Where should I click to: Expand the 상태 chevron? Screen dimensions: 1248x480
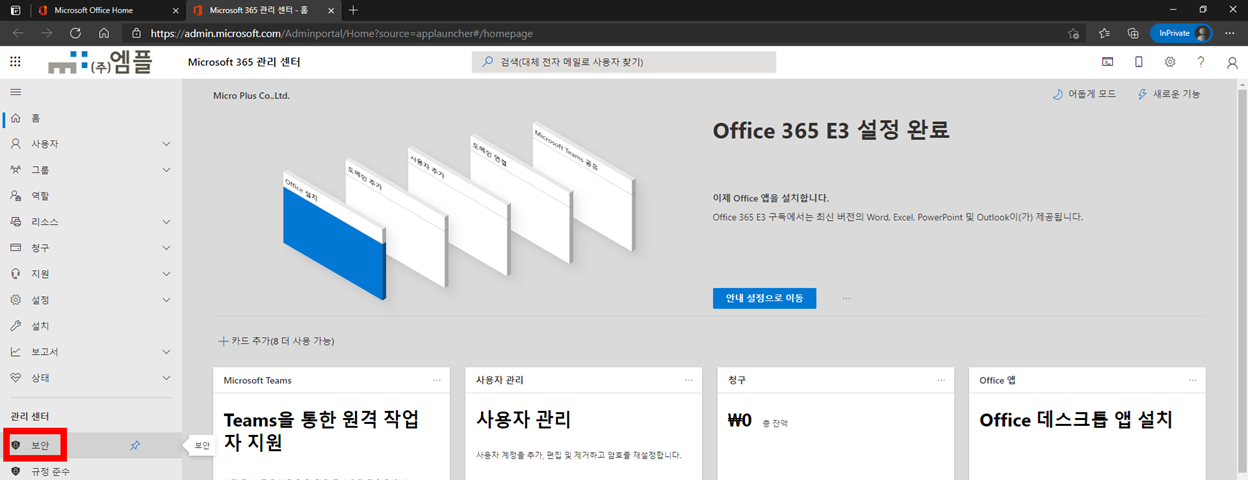click(166, 378)
